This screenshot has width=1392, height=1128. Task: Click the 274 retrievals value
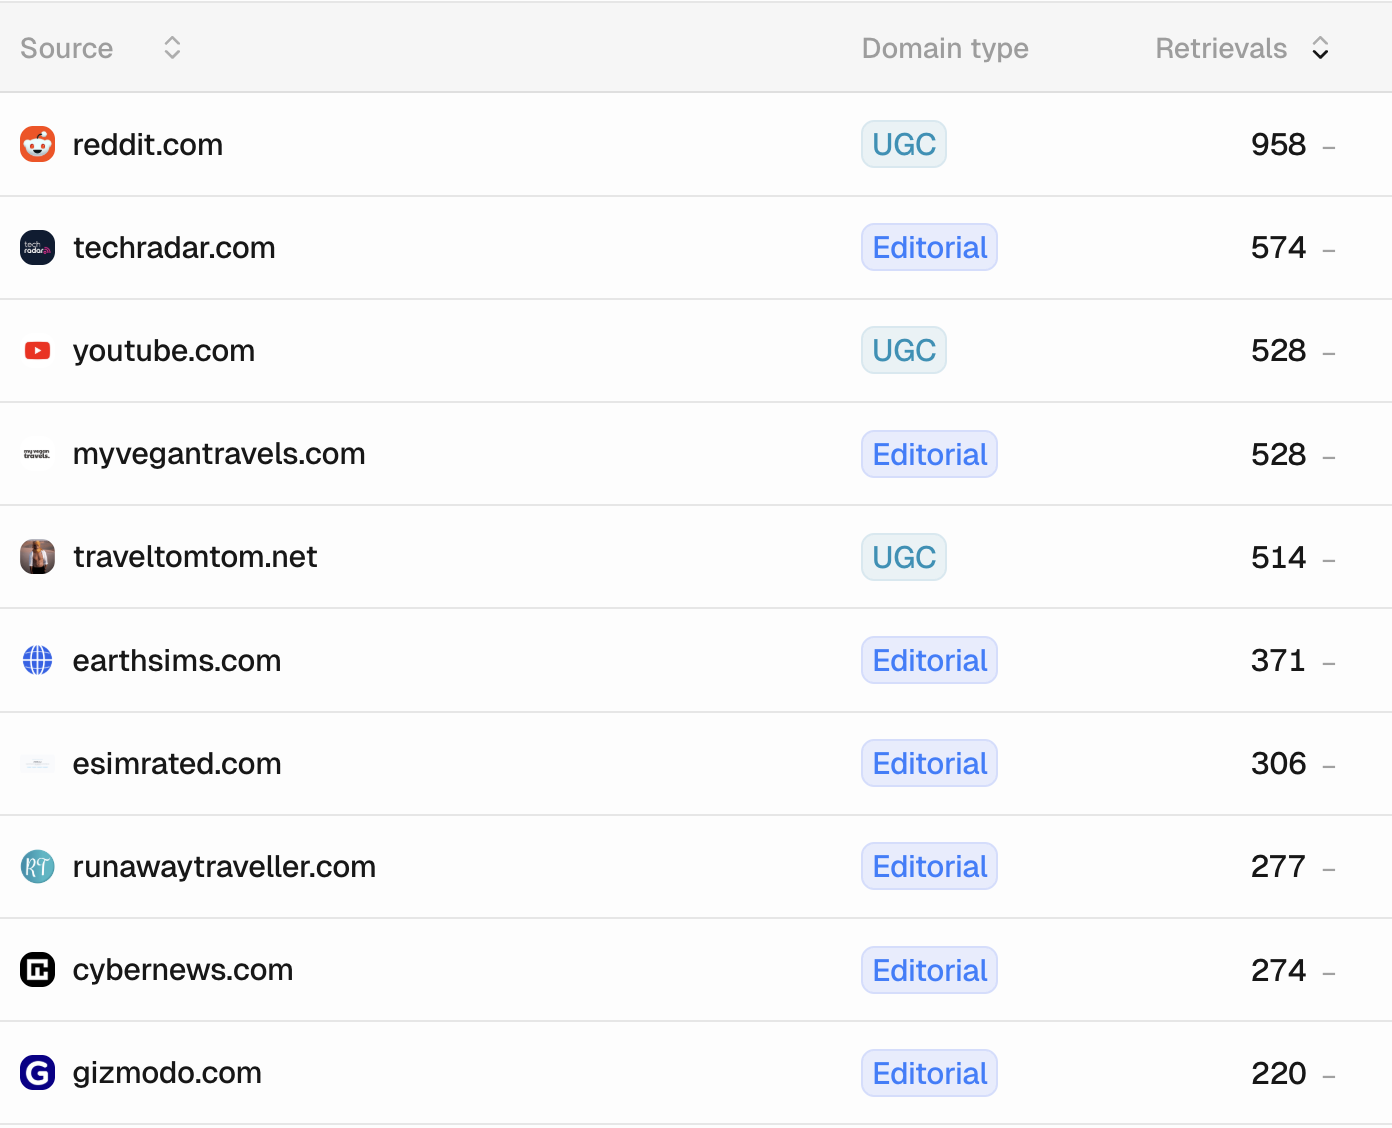point(1278,970)
